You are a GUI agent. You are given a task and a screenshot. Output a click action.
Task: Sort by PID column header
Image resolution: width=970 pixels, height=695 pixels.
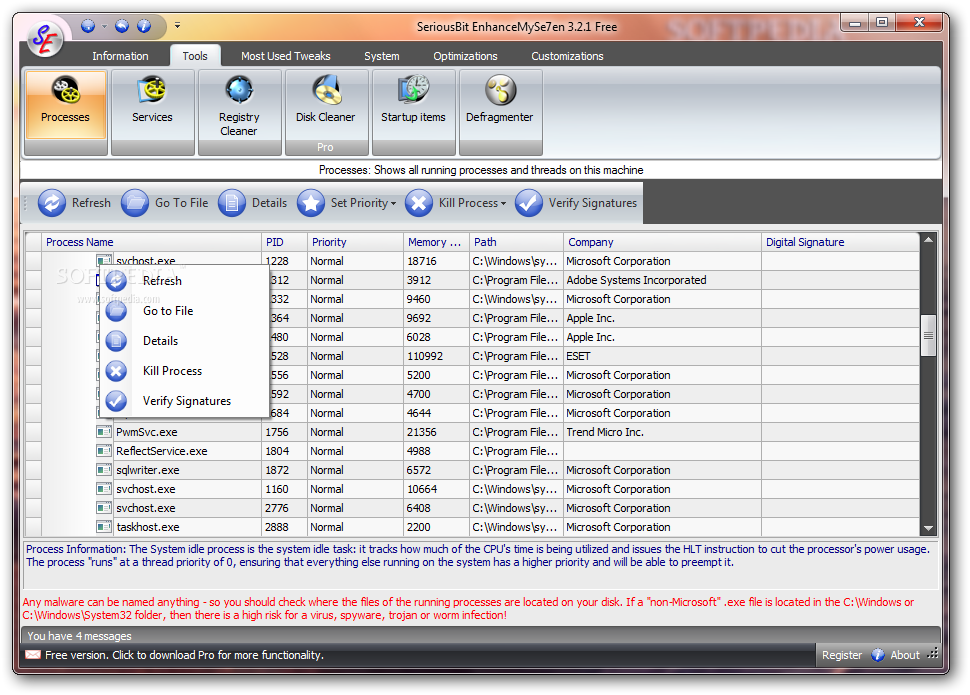[x=284, y=242]
